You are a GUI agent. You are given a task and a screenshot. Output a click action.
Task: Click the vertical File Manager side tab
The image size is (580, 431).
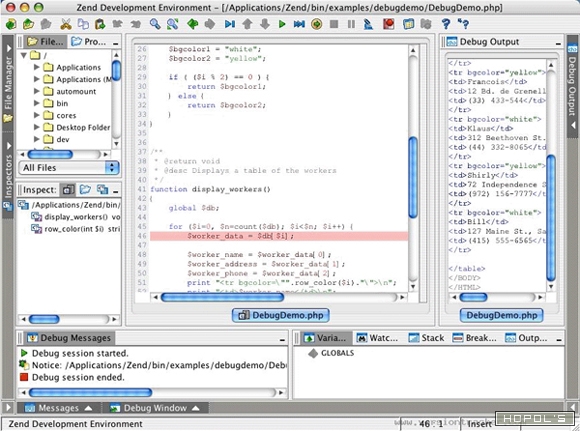8,83
